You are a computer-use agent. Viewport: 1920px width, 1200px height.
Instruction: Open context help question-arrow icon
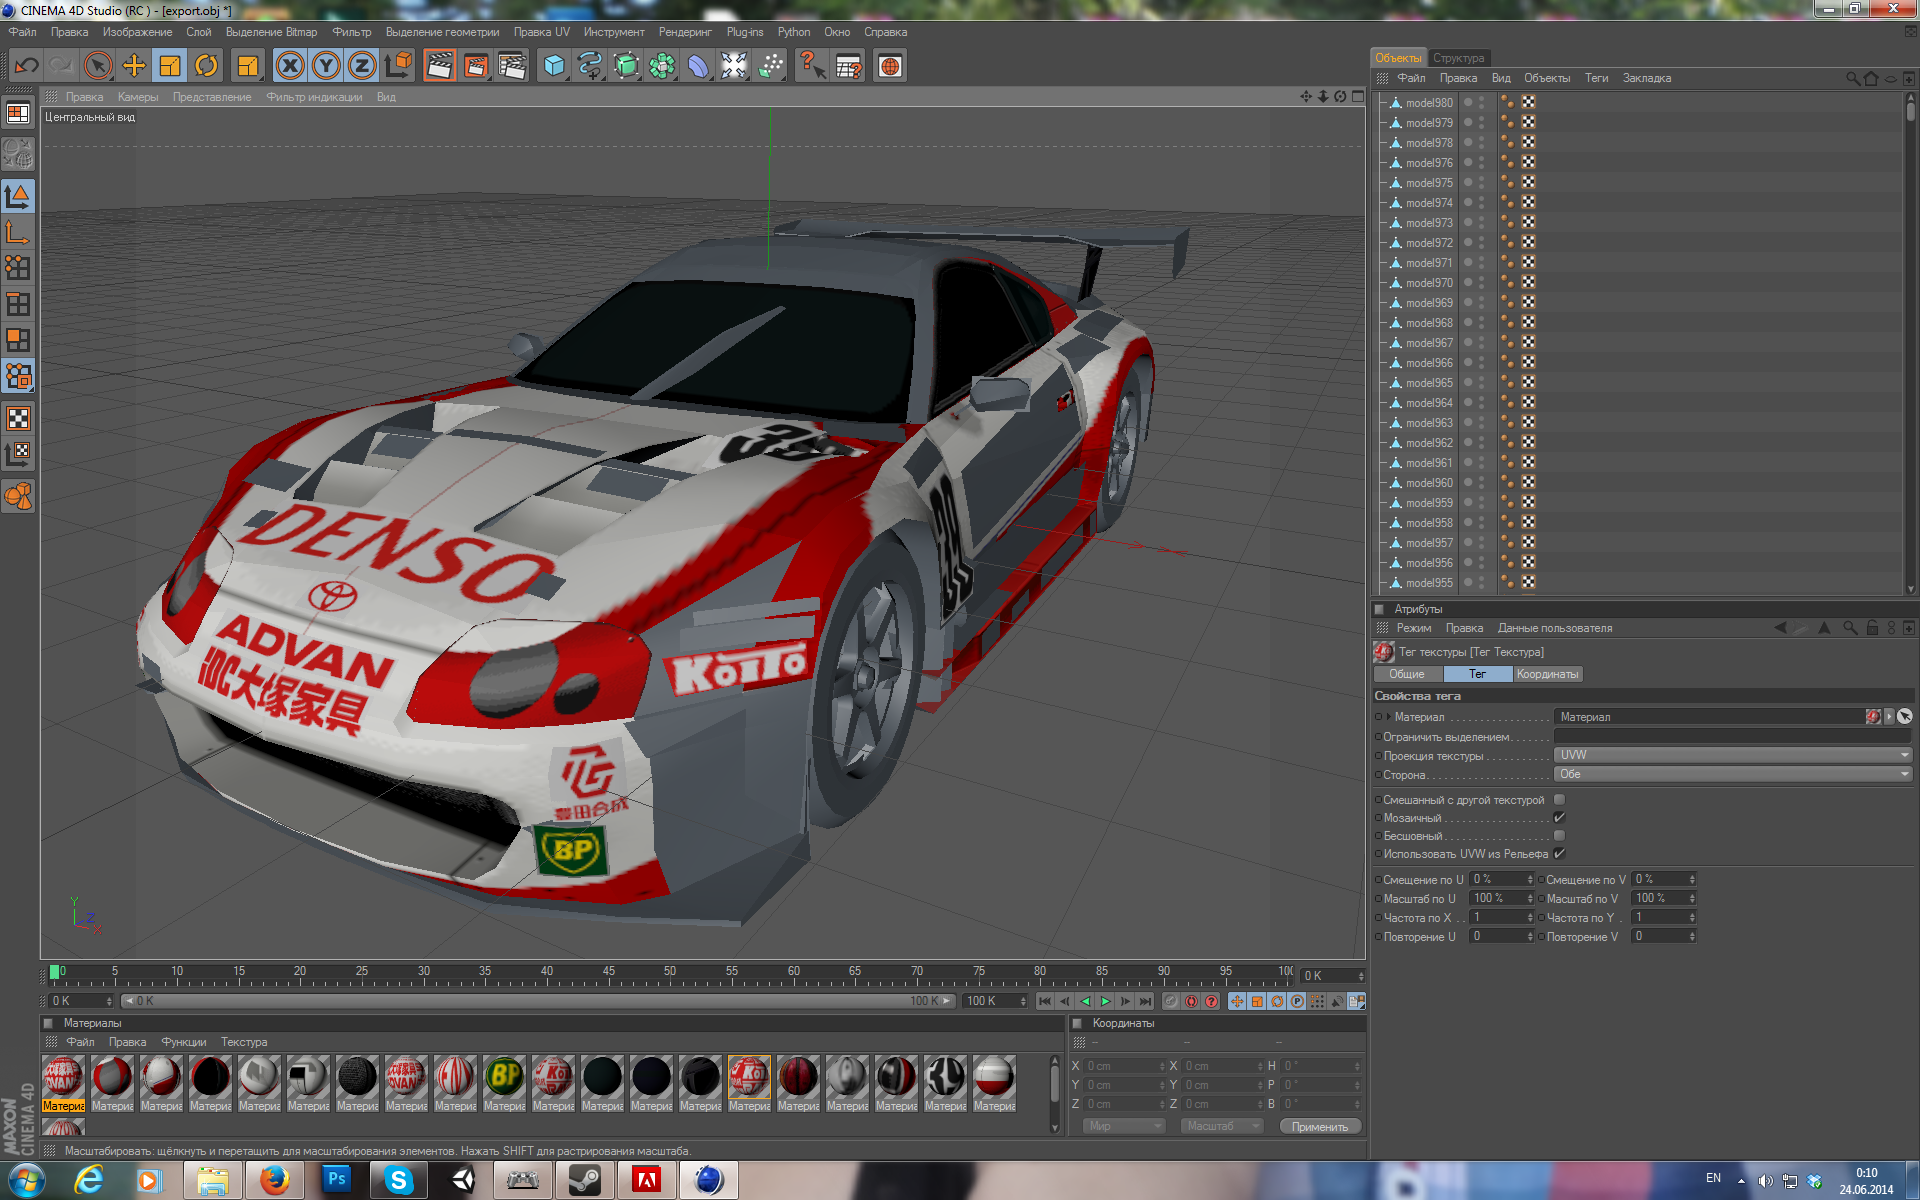pyautogui.click(x=812, y=66)
